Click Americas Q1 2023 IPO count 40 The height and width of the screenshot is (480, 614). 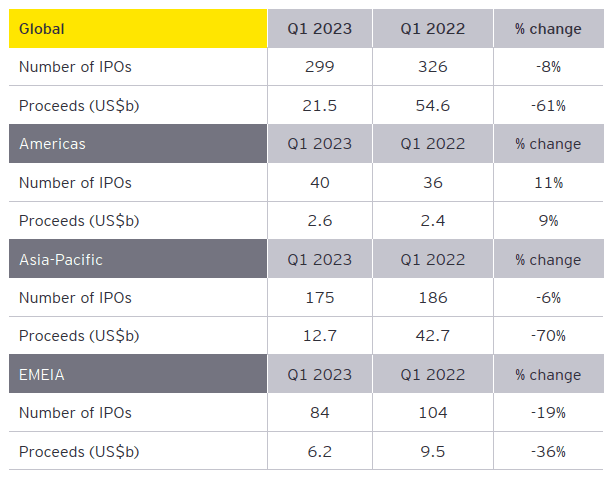point(320,182)
